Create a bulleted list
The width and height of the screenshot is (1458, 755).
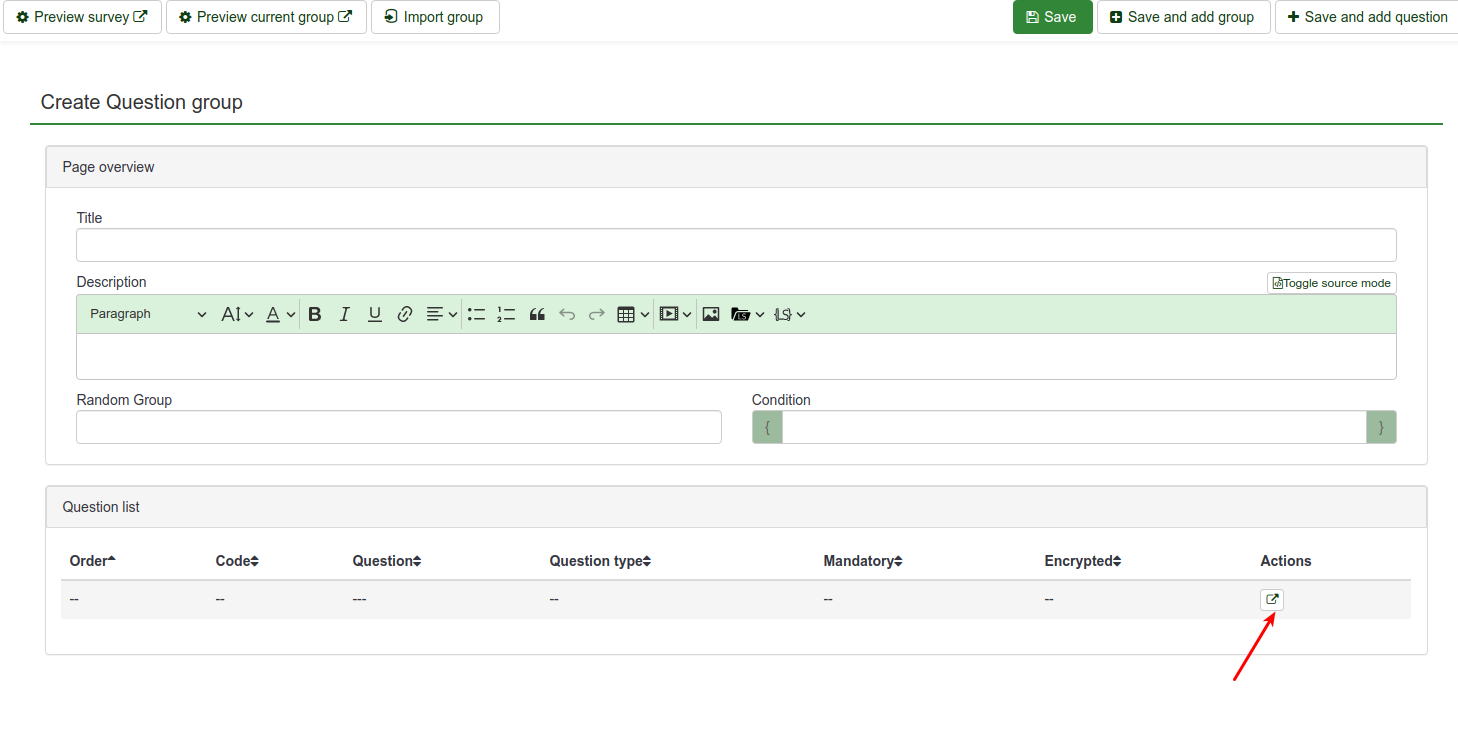(476, 314)
